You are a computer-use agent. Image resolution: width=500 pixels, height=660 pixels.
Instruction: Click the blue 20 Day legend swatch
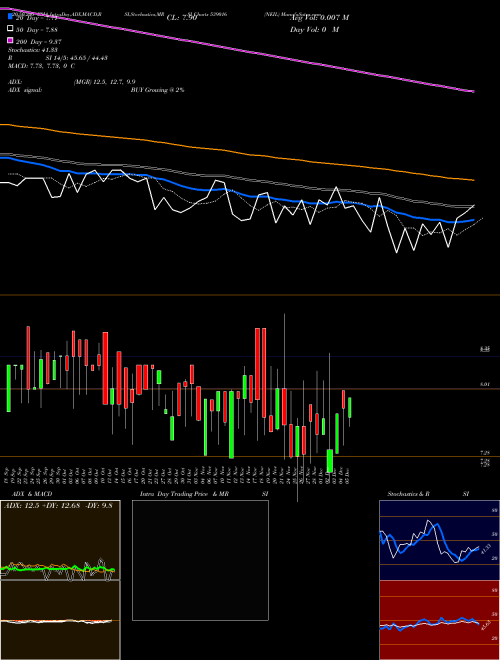coord(10,17)
